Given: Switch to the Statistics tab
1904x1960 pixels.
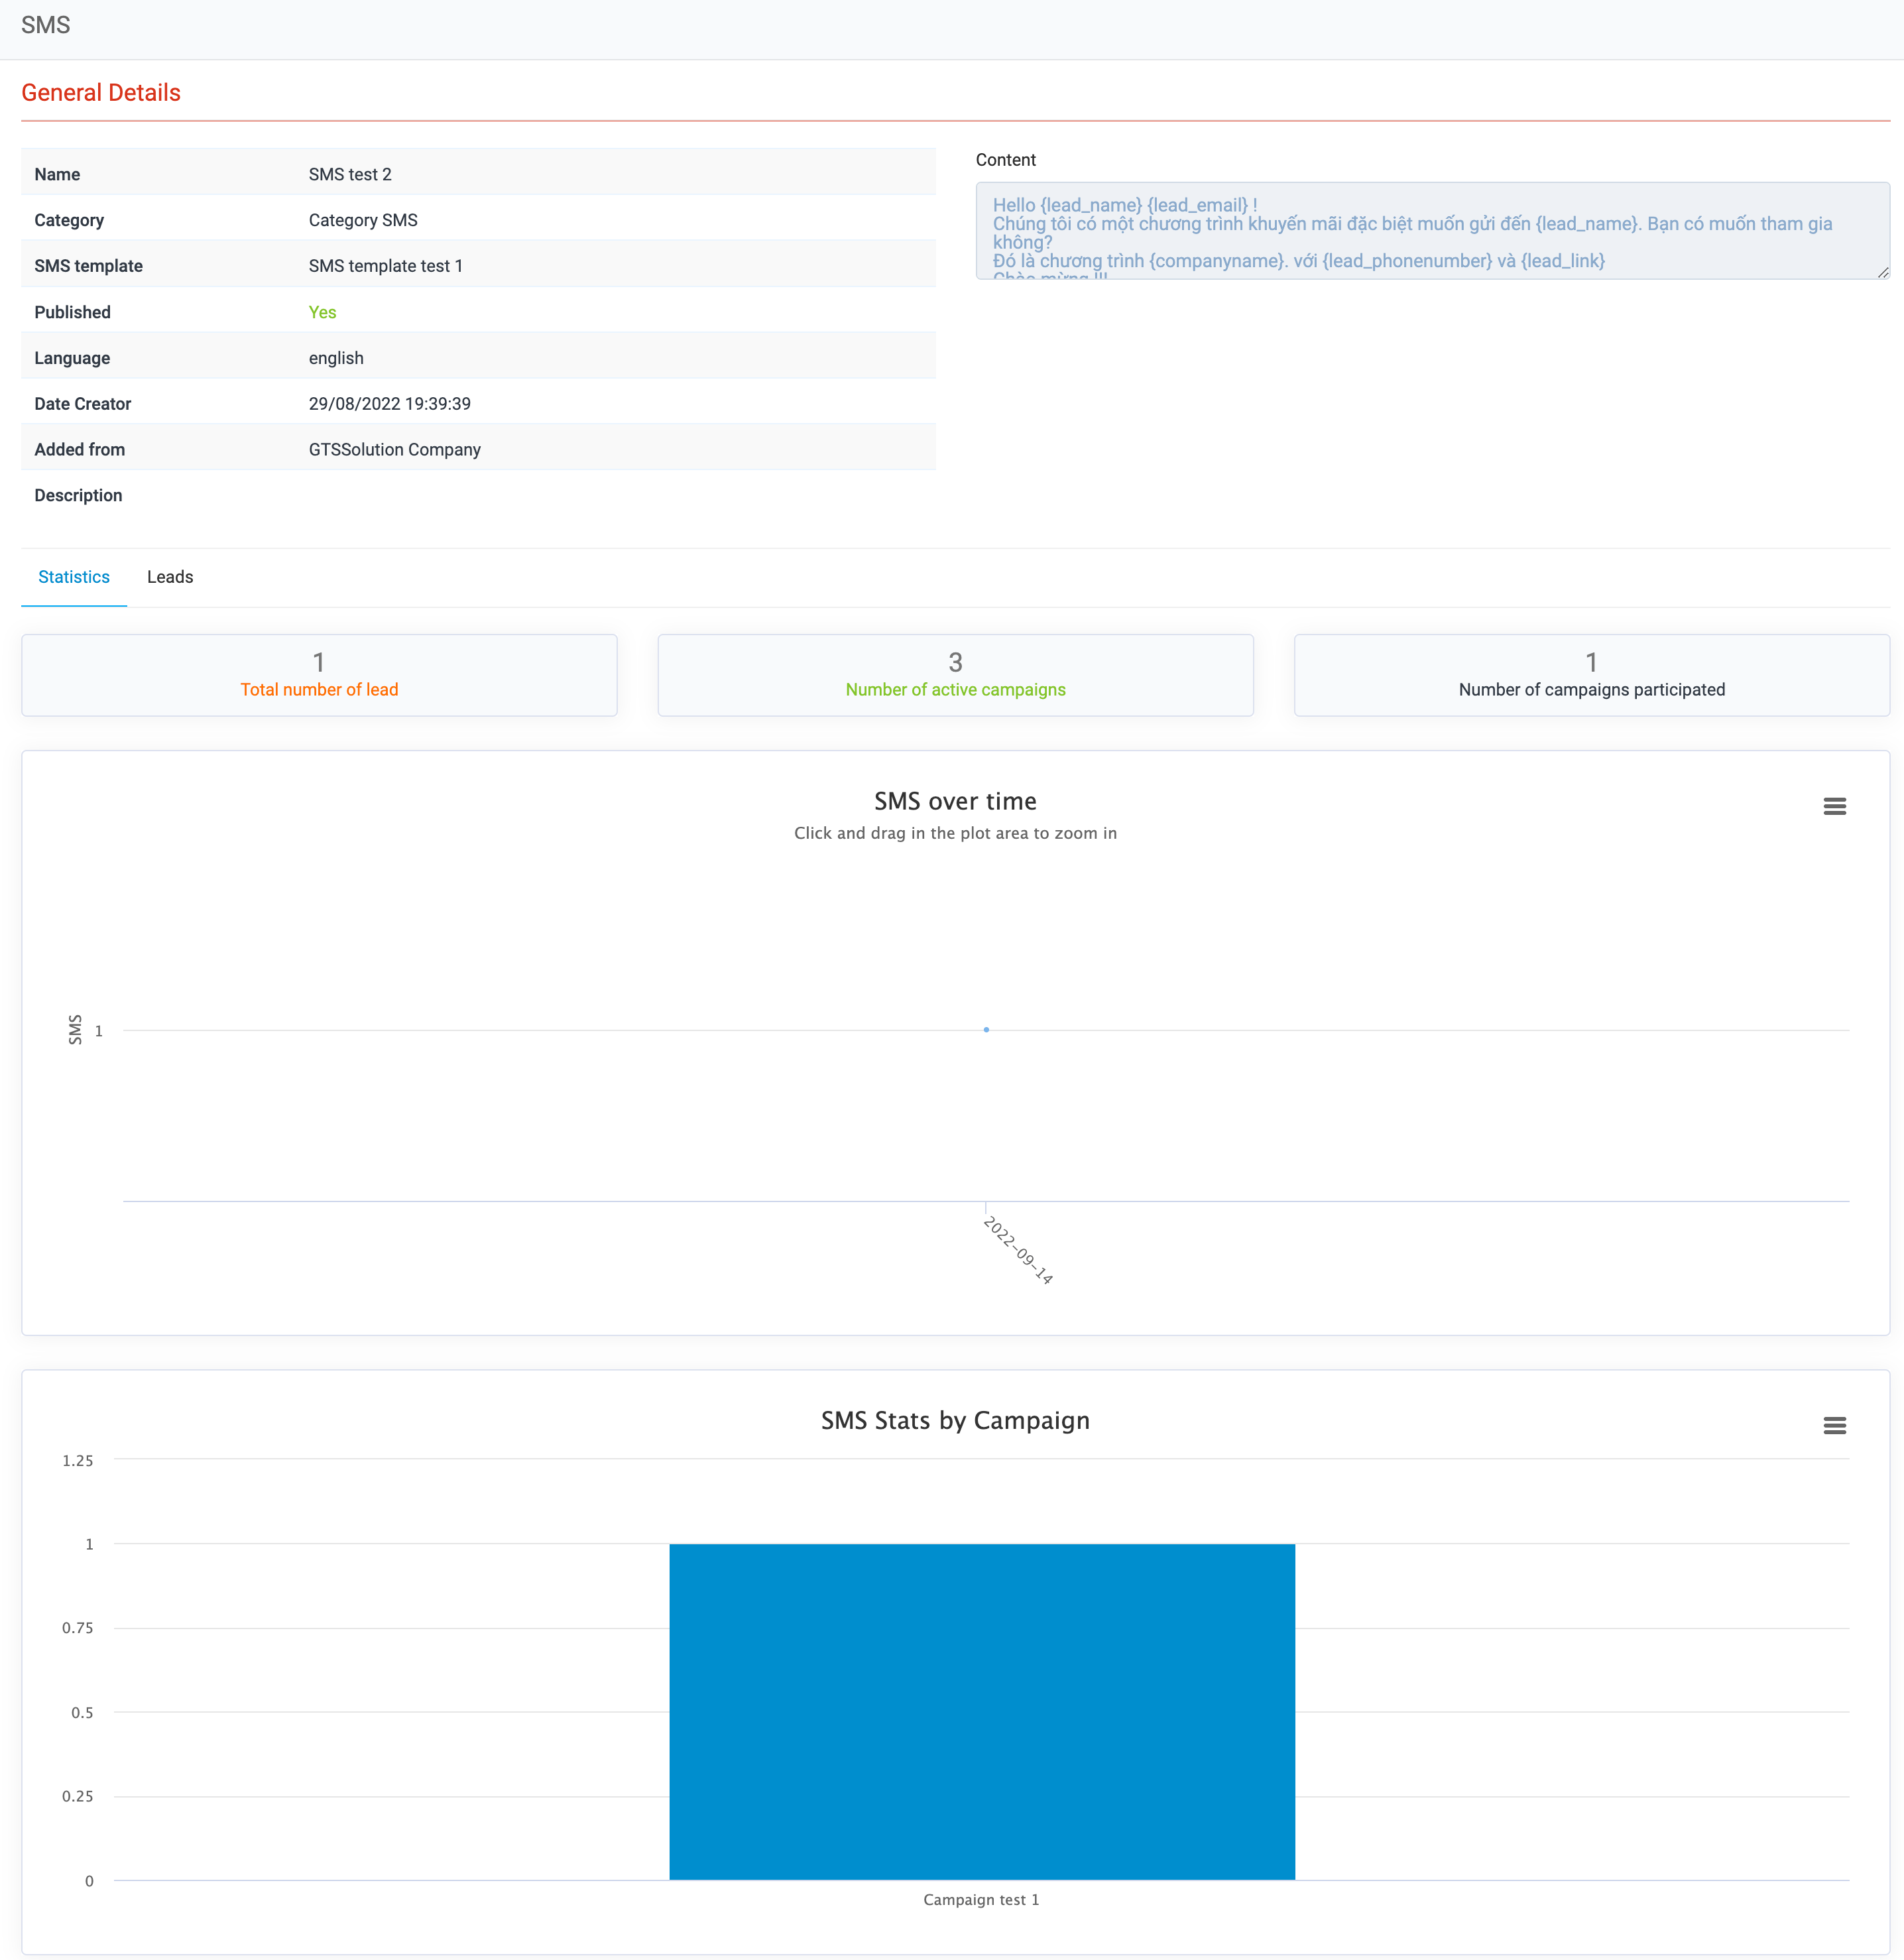Looking at the screenshot, I should coord(74,577).
